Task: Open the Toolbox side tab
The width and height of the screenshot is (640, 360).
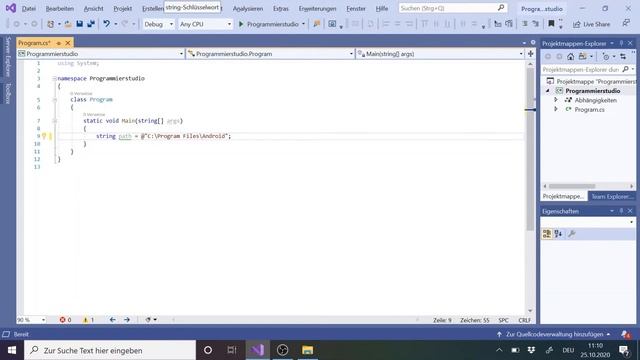Action: coord(8,93)
